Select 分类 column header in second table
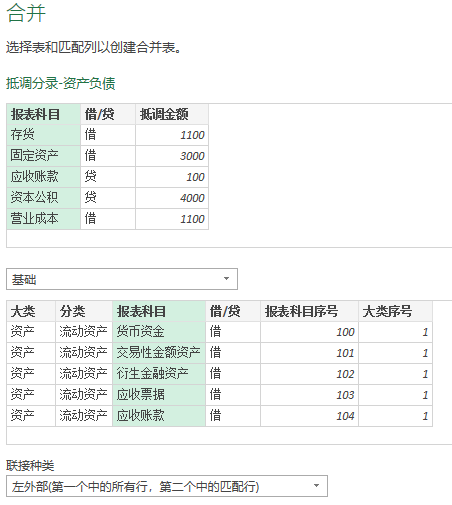This screenshot has height=505, width=452. click(84, 311)
